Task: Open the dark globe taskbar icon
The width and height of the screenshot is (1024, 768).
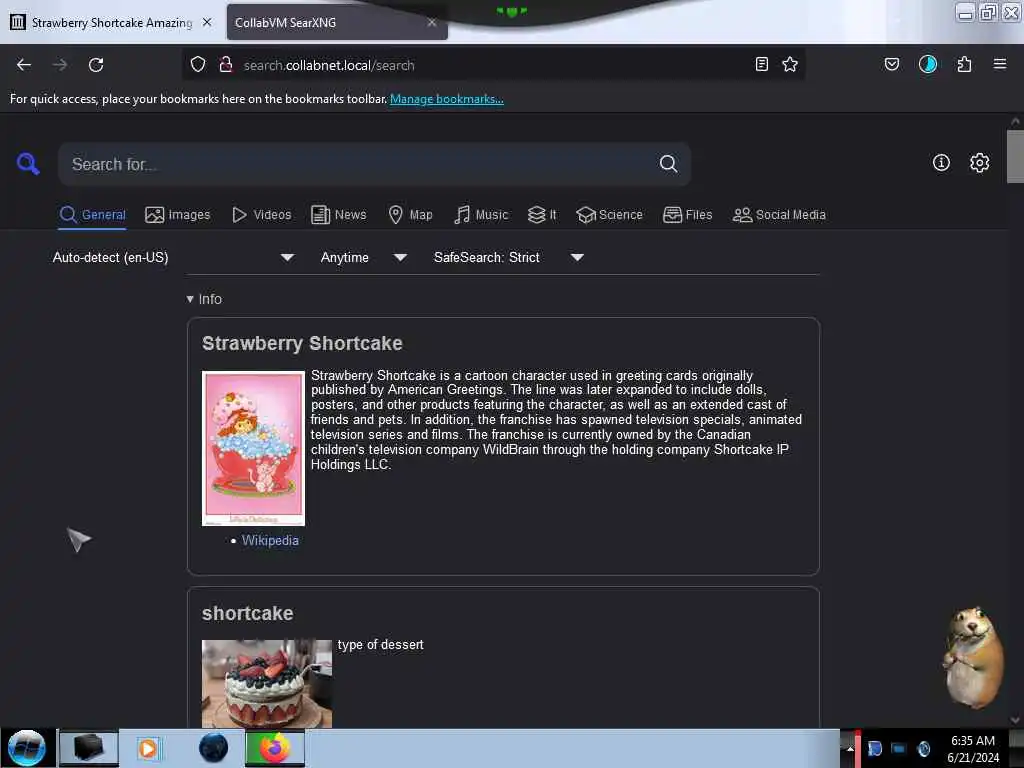Action: (x=213, y=748)
